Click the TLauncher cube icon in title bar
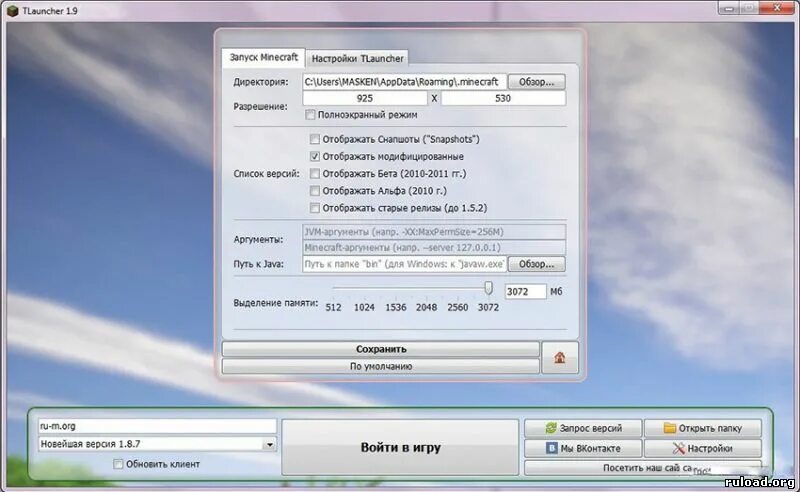 coord(13,11)
